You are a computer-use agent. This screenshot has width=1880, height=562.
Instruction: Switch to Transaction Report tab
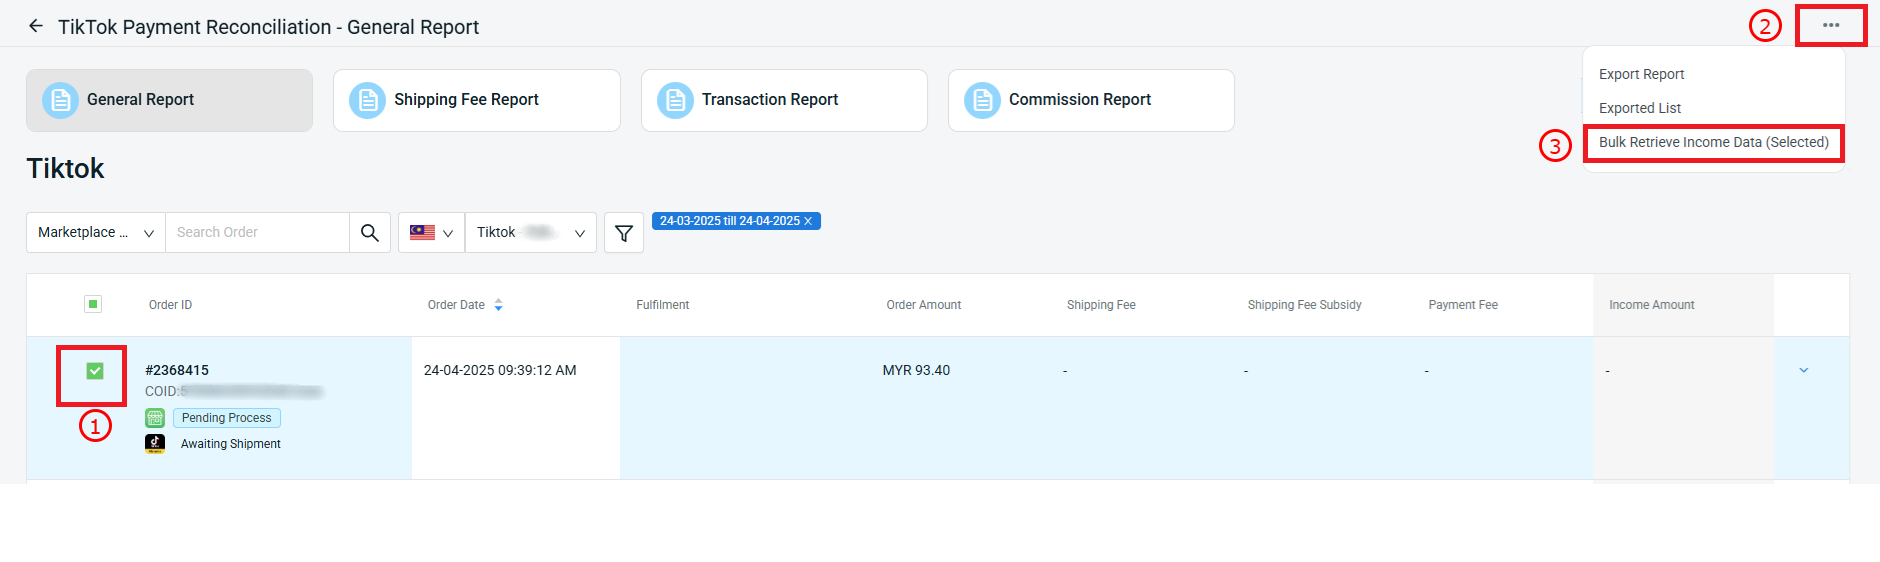(784, 100)
